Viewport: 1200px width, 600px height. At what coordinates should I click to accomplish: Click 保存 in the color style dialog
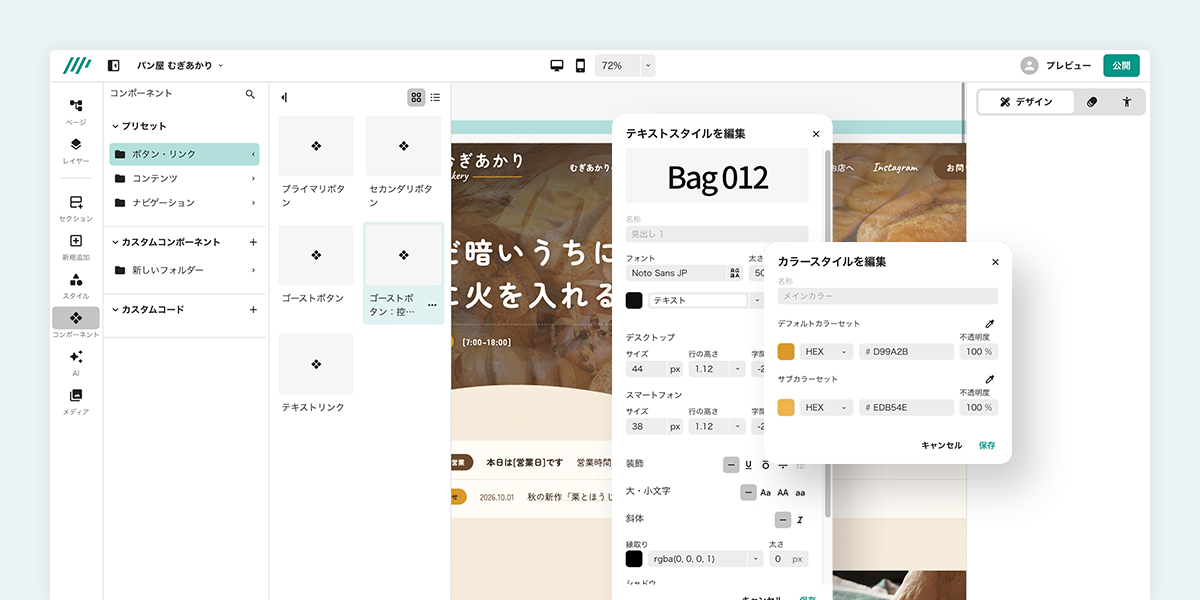click(x=987, y=445)
